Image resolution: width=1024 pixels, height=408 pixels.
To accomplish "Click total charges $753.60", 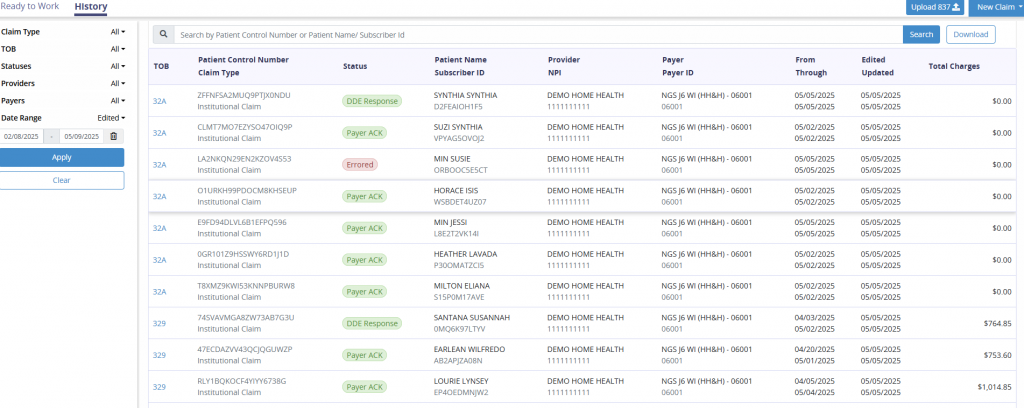I will [998, 355].
